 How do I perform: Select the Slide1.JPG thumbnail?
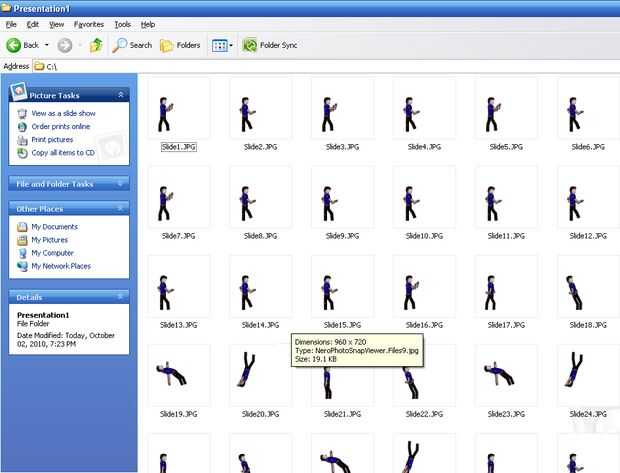179,108
